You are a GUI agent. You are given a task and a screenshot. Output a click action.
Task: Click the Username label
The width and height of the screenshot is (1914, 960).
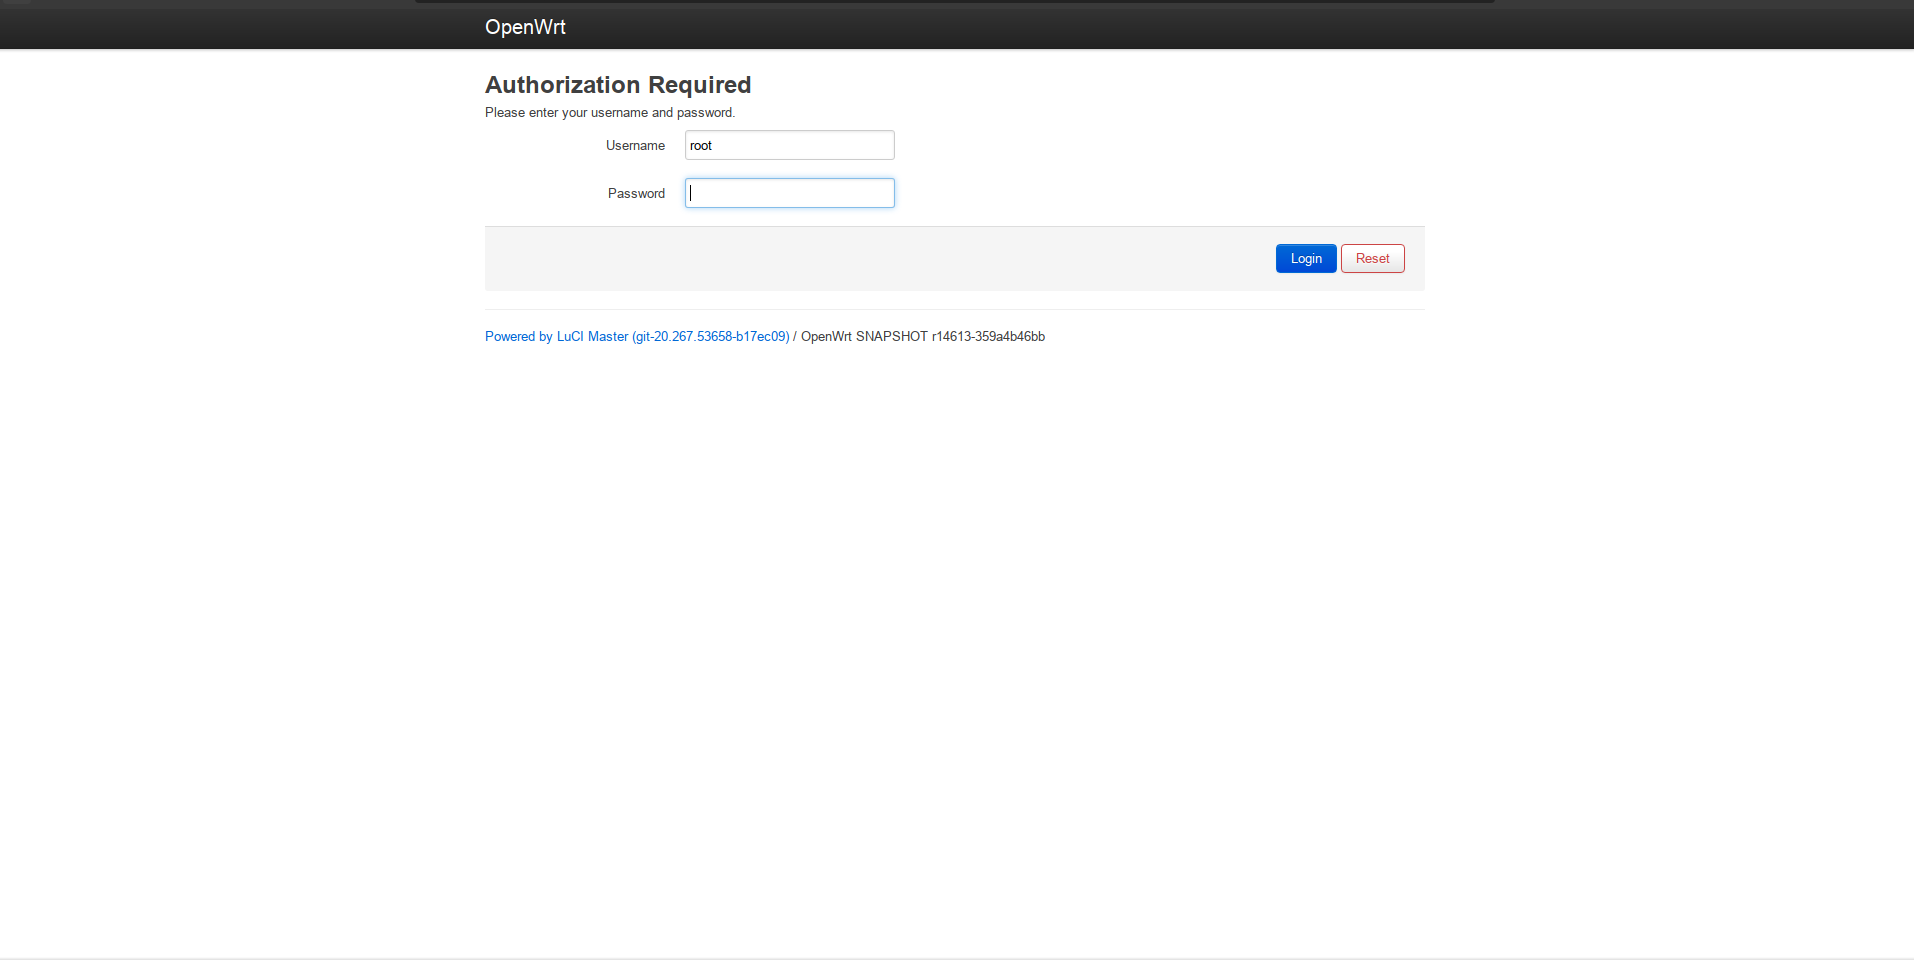point(635,146)
